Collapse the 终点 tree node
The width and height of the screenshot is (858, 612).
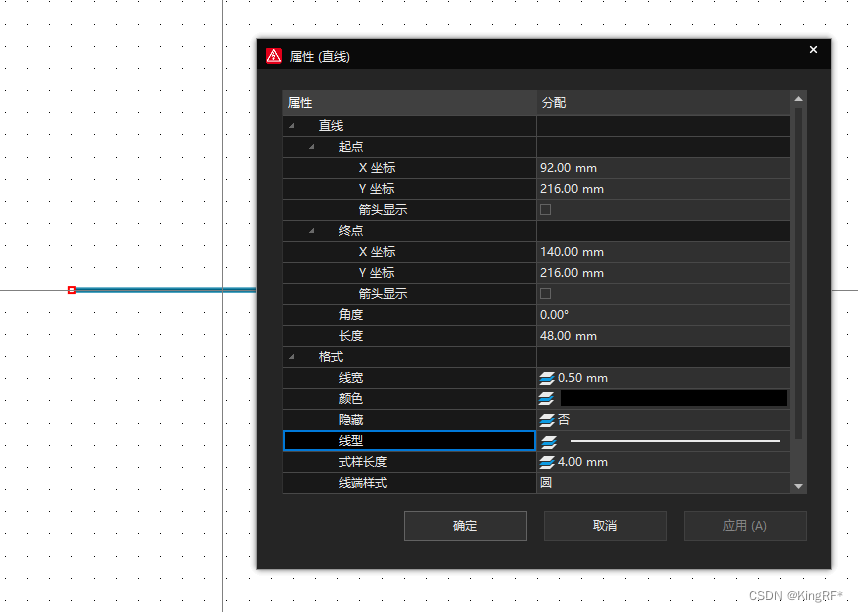pos(311,230)
